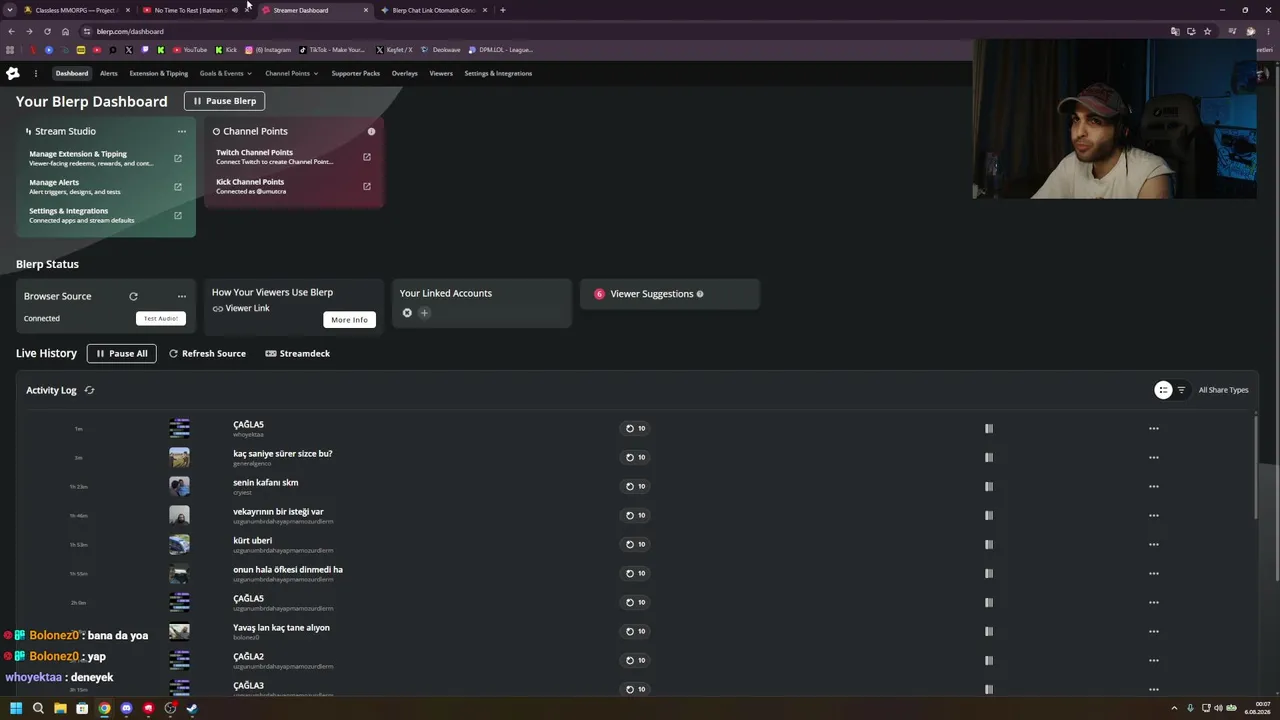
Task: Toggle pause on 'senin kafanı skm' row
Action: point(989,486)
